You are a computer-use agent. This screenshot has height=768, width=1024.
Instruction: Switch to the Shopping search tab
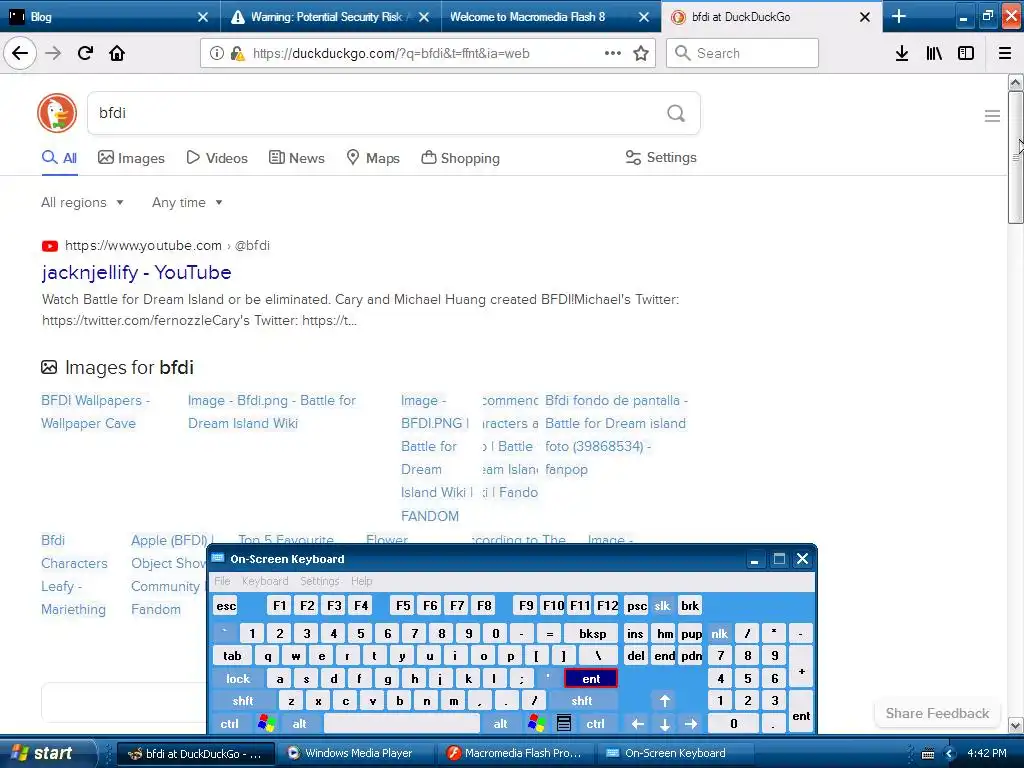click(x=460, y=158)
